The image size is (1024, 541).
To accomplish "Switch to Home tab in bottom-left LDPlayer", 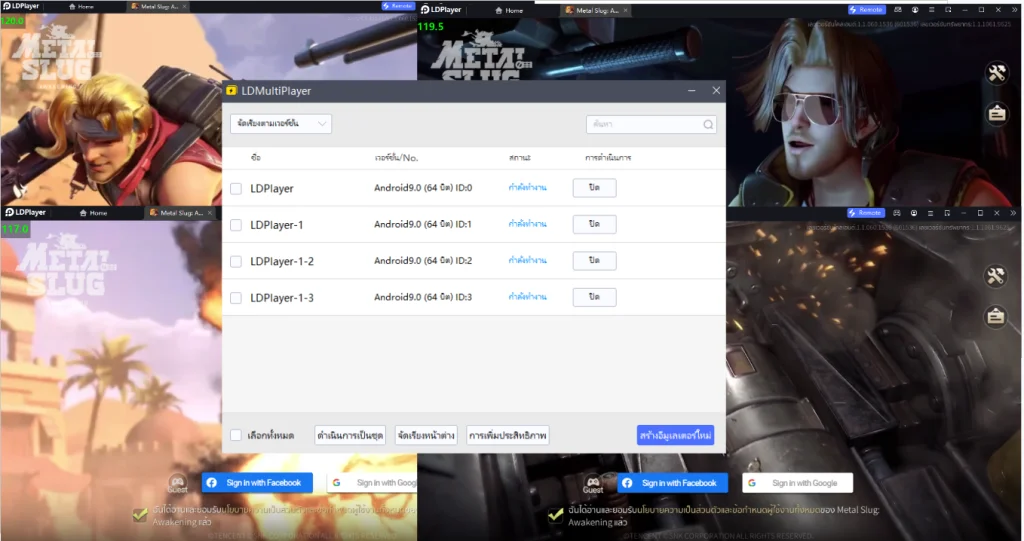I will point(93,213).
